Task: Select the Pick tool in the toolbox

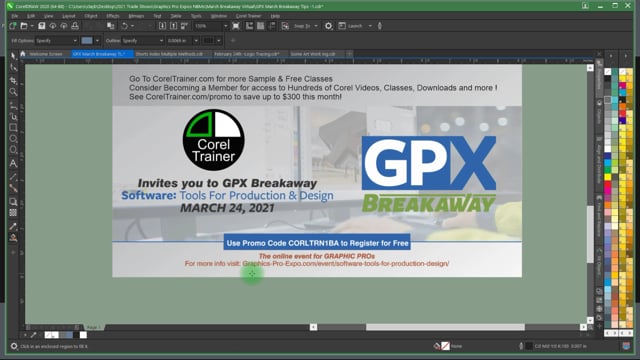Action: click(13, 56)
